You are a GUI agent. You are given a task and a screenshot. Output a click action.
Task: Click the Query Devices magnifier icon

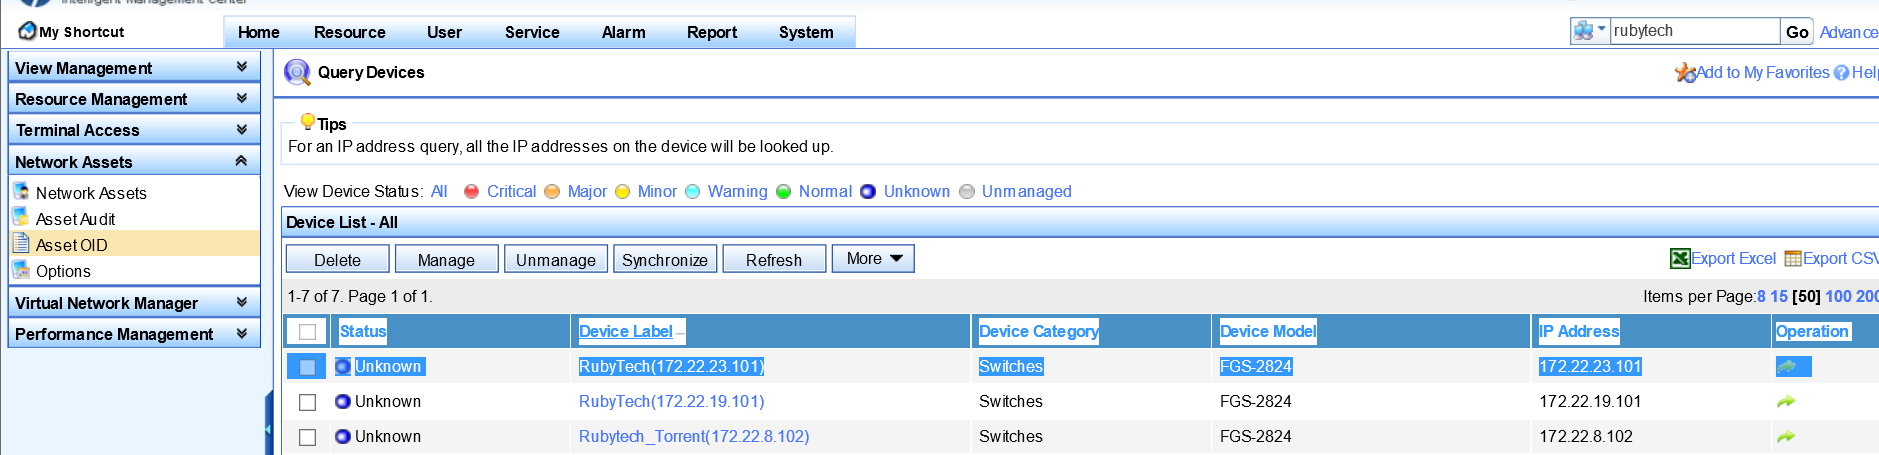point(297,72)
